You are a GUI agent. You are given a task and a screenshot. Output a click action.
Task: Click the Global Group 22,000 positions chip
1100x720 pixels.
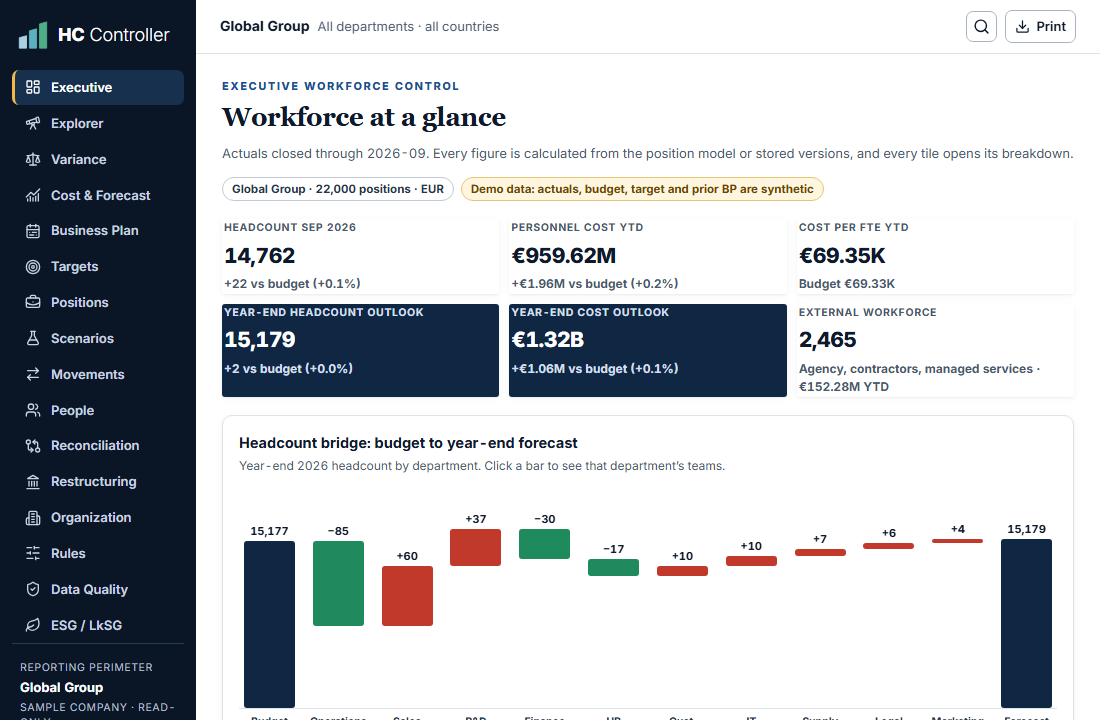point(338,189)
